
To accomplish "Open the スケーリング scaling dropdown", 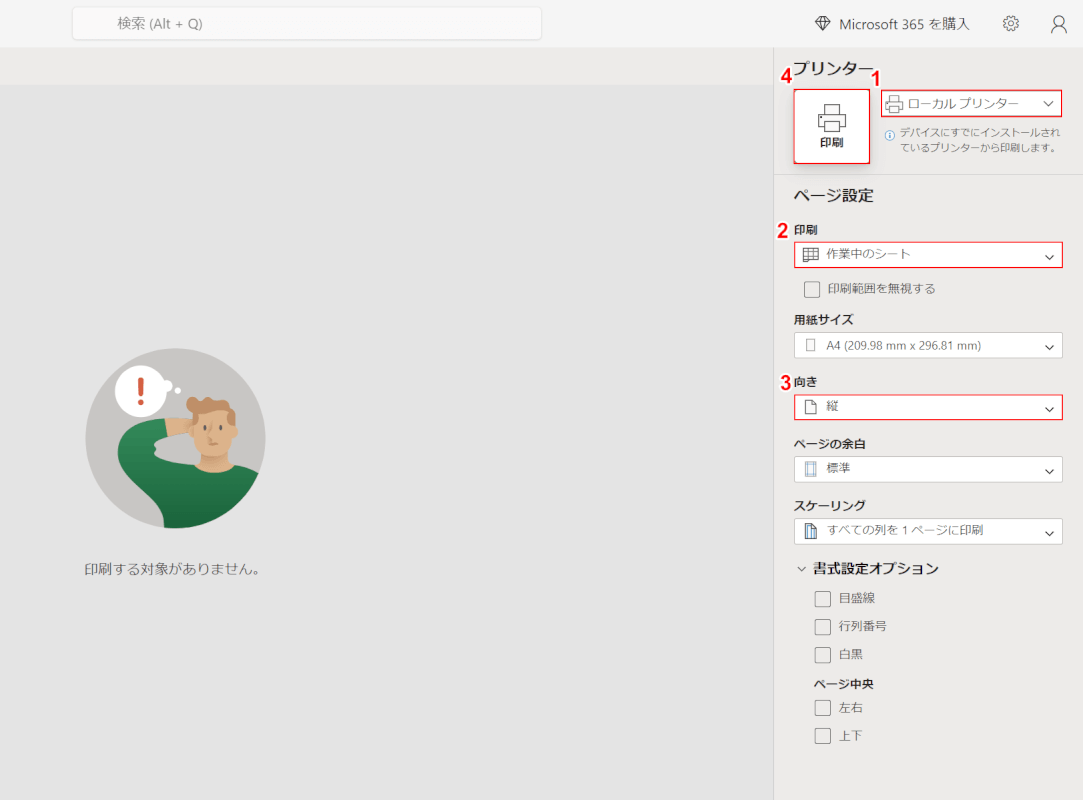I will tap(928, 531).
